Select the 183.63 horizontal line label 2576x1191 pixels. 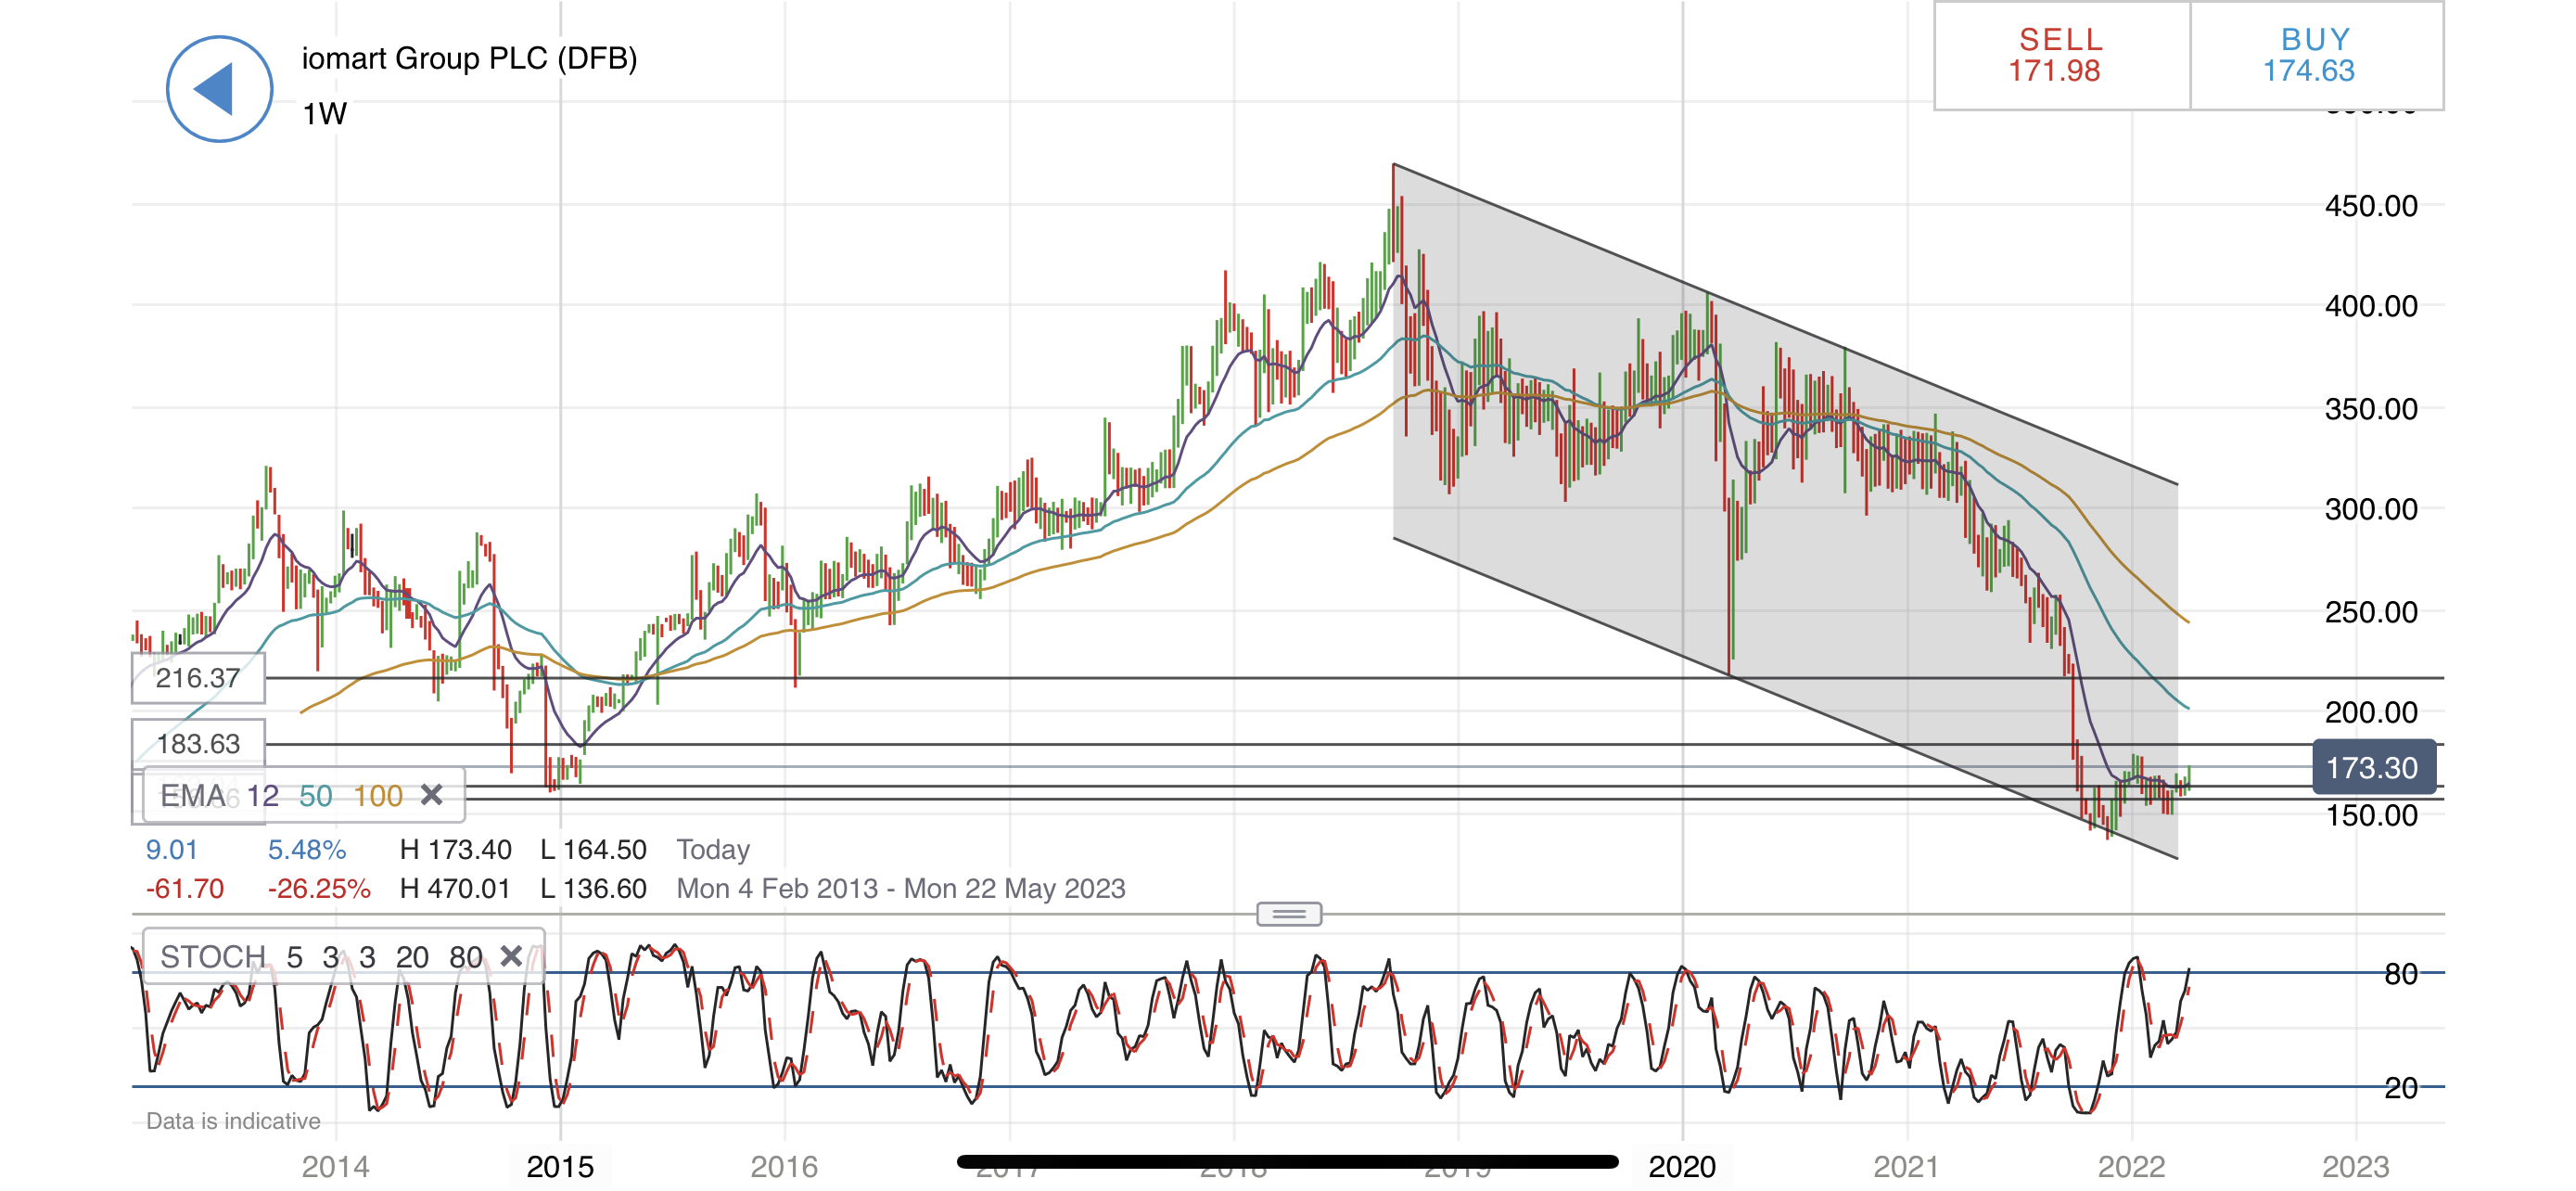click(198, 744)
